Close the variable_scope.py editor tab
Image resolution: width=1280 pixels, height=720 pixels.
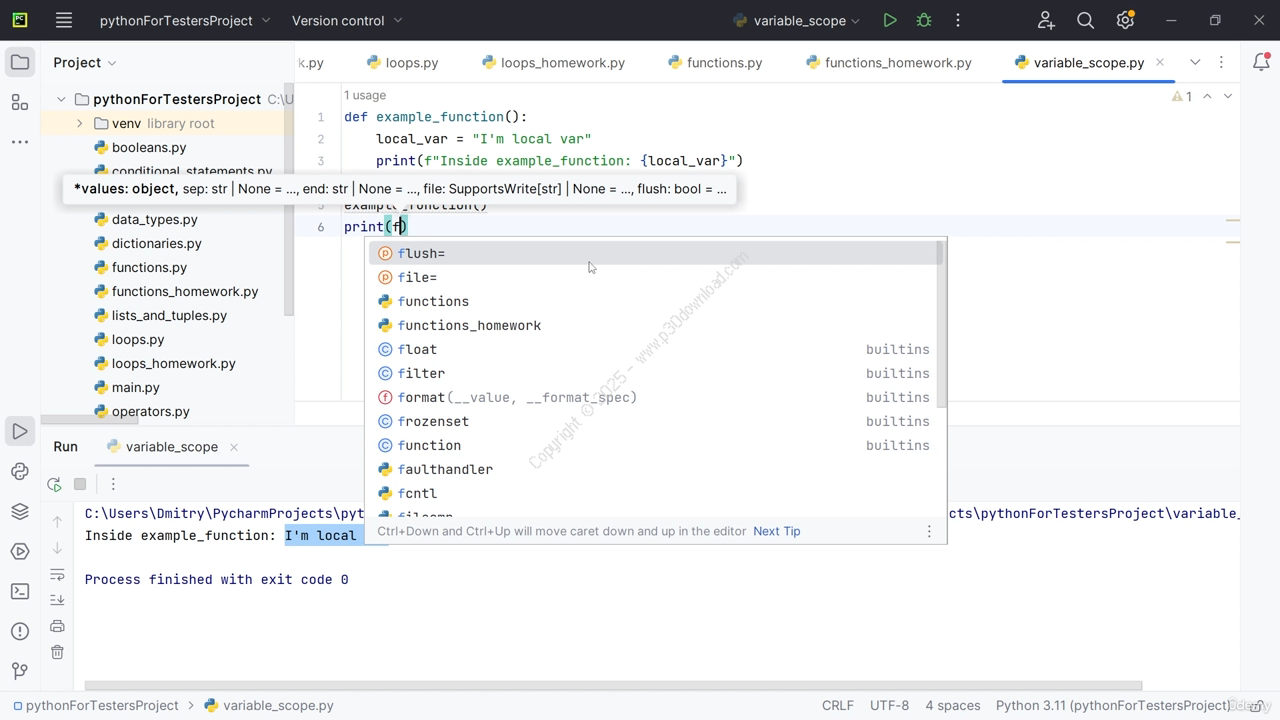[1160, 62]
